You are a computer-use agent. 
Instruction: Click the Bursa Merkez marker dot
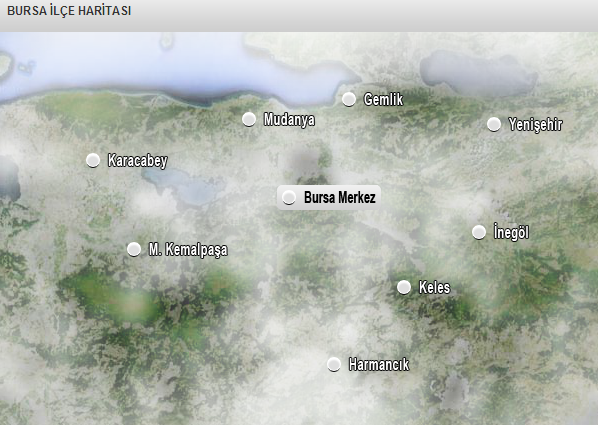tap(289, 198)
